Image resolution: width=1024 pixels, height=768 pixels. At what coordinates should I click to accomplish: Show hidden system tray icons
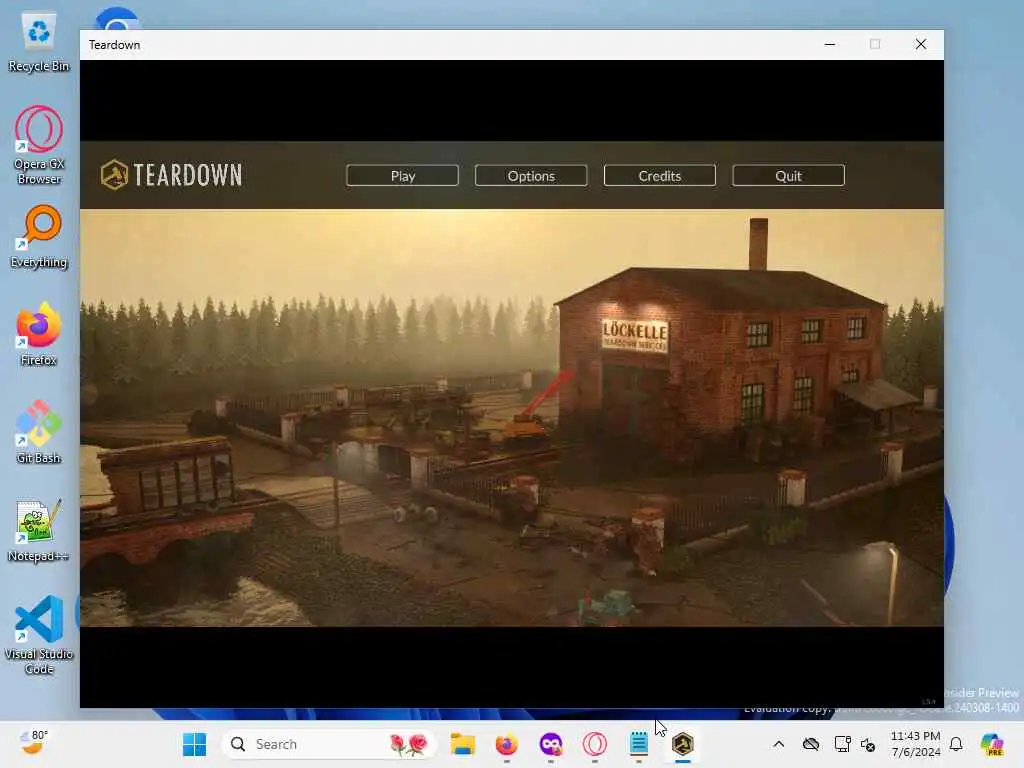[778, 744]
